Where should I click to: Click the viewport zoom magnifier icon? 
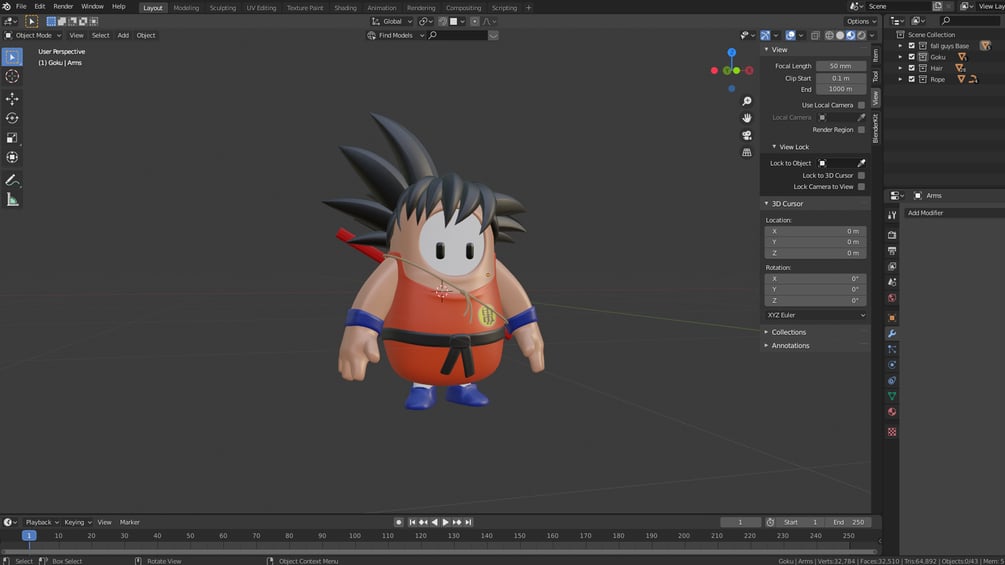(x=747, y=101)
